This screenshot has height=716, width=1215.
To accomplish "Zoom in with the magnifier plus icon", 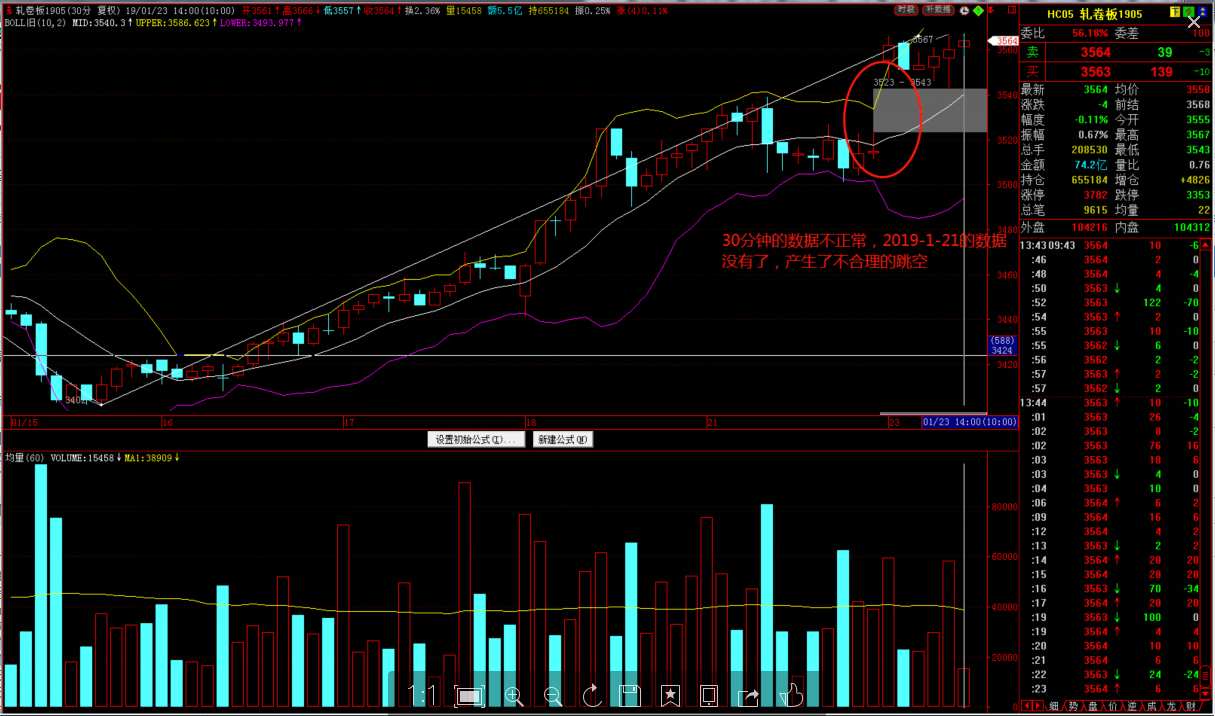I will coord(514,695).
